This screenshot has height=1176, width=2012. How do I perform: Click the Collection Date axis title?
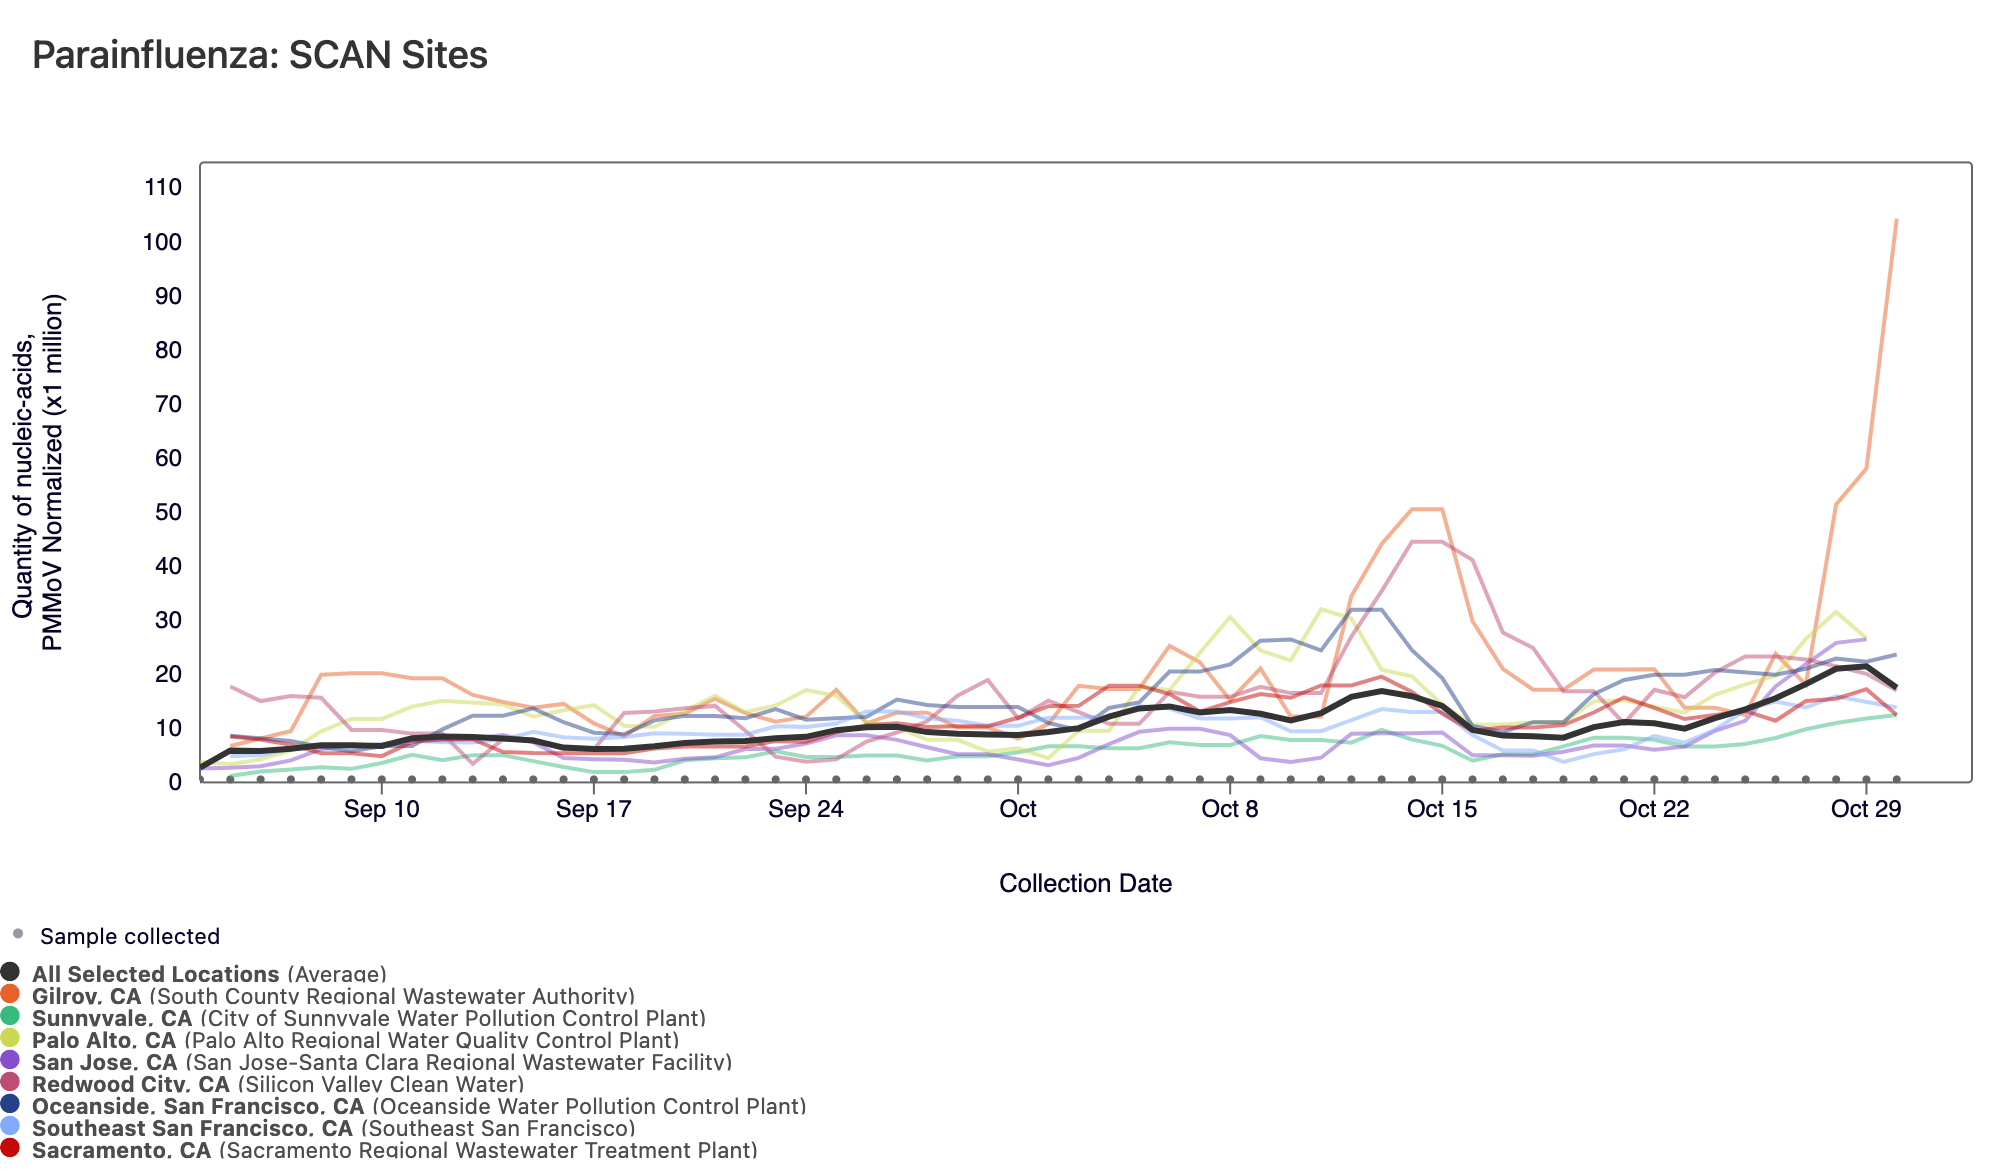[x=1085, y=884]
